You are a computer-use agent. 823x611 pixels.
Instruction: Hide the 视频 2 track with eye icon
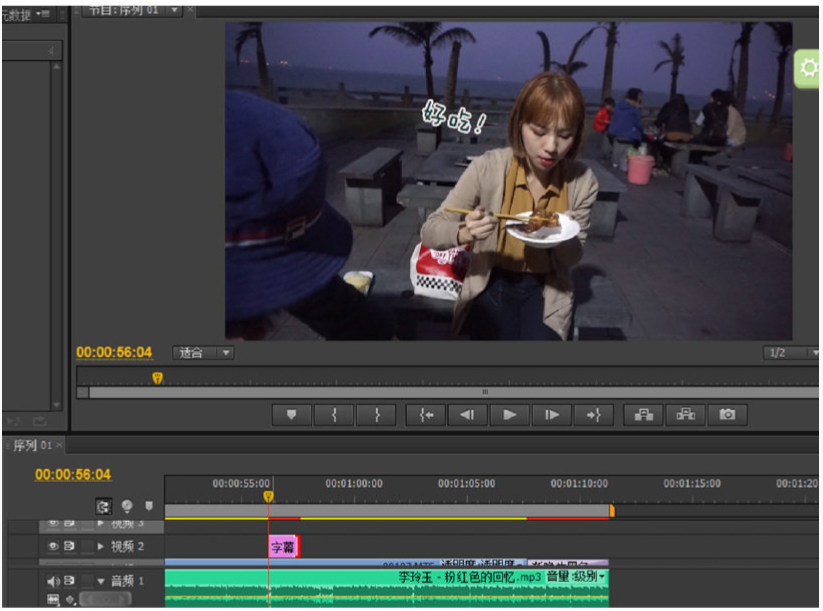pyautogui.click(x=53, y=547)
